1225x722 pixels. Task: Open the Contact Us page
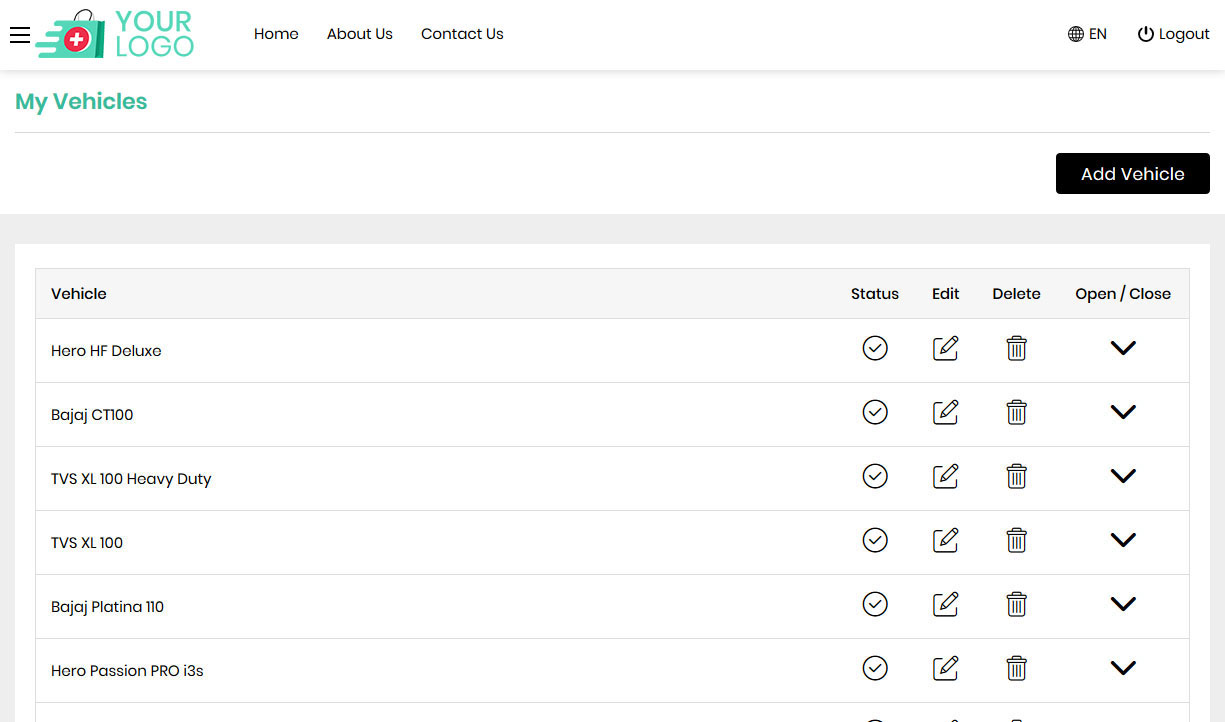click(x=462, y=34)
